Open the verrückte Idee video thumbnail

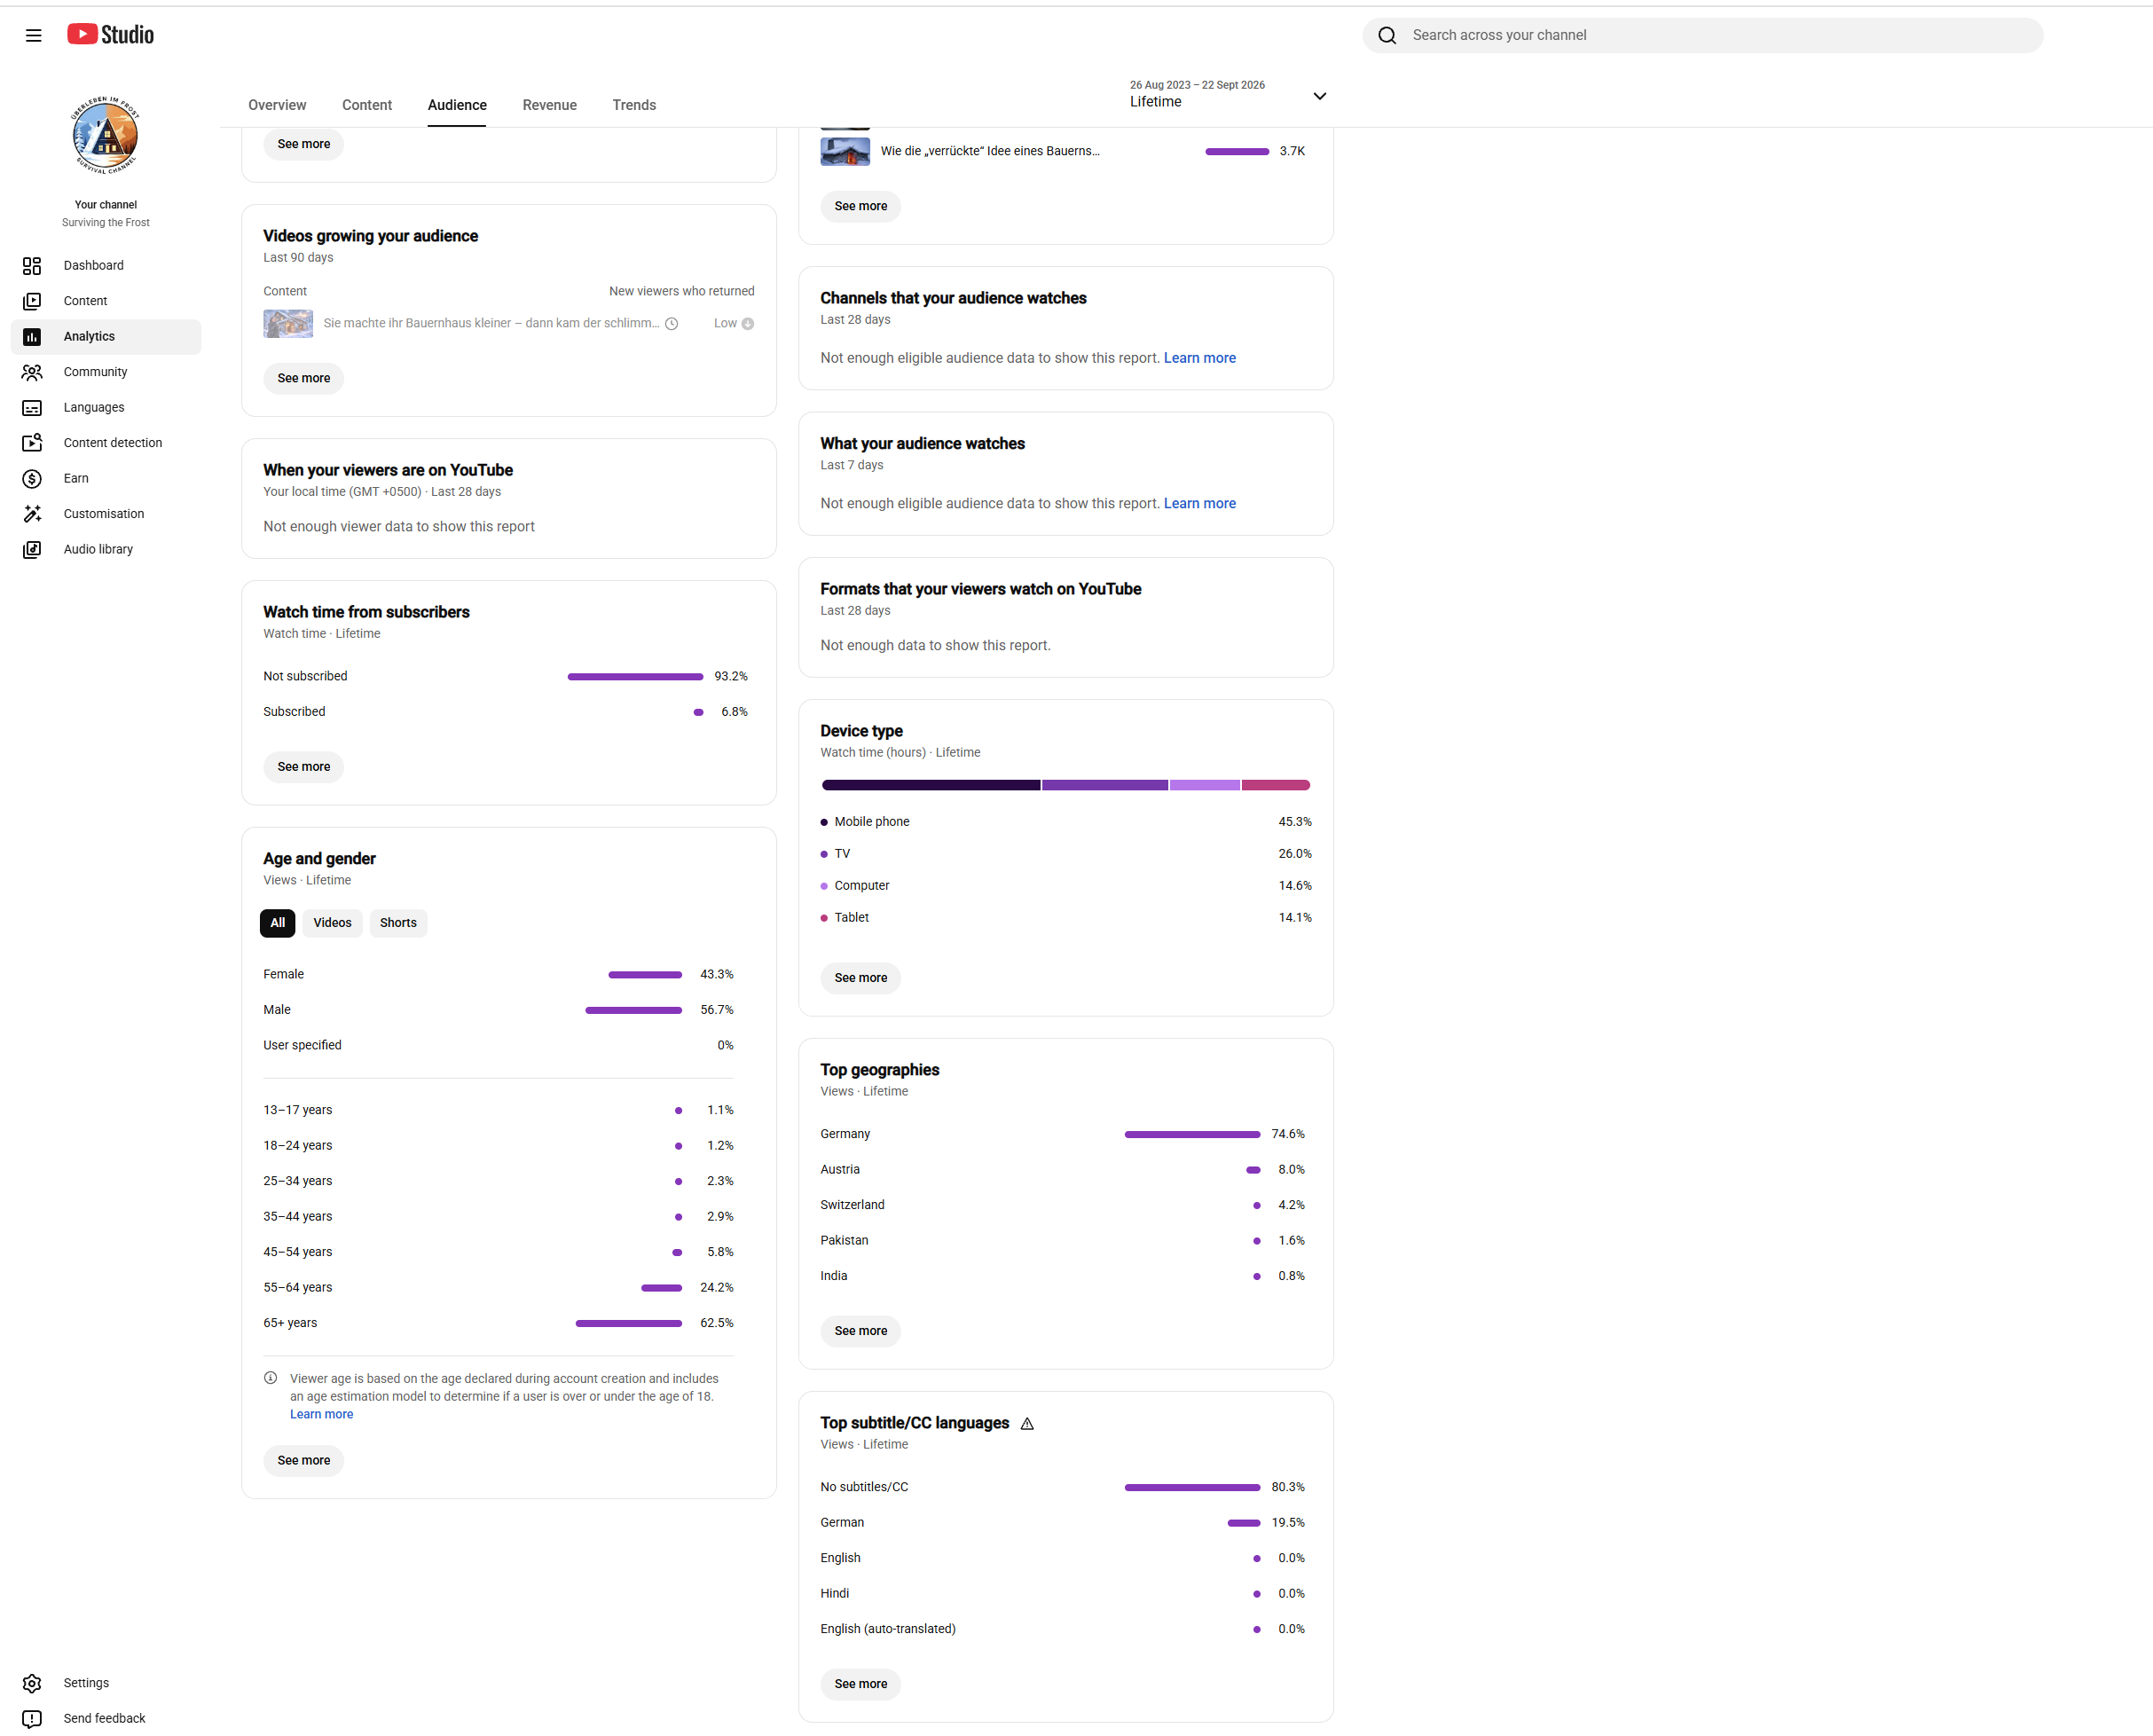pyautogui.click(x=845, y=151)
